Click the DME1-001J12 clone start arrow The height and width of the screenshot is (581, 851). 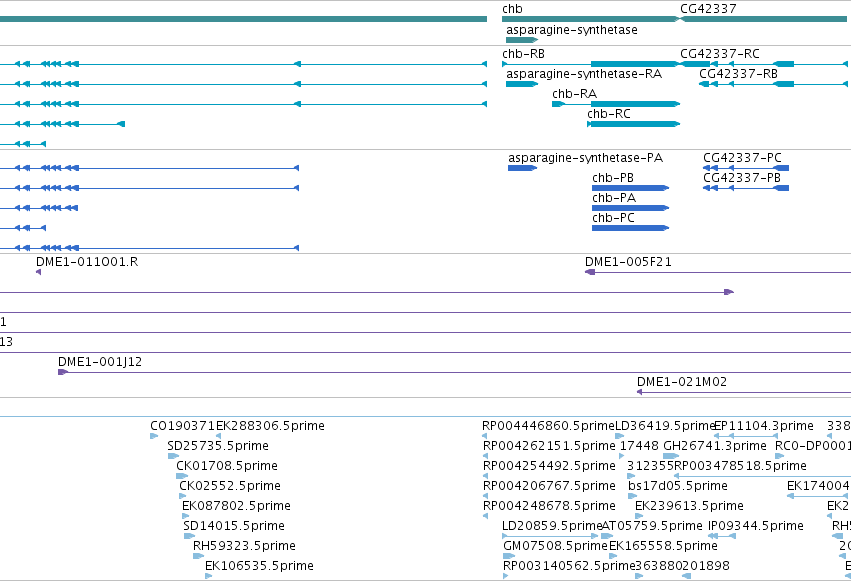click(62, 372)
